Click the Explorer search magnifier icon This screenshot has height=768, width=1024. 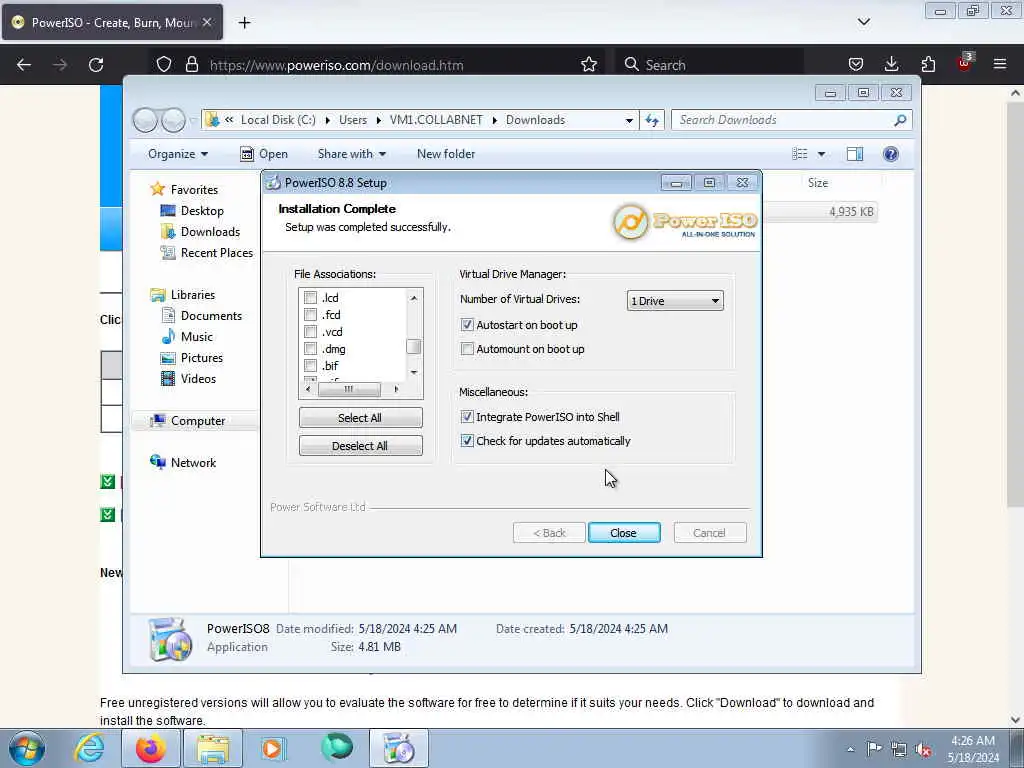click(900, 120)
